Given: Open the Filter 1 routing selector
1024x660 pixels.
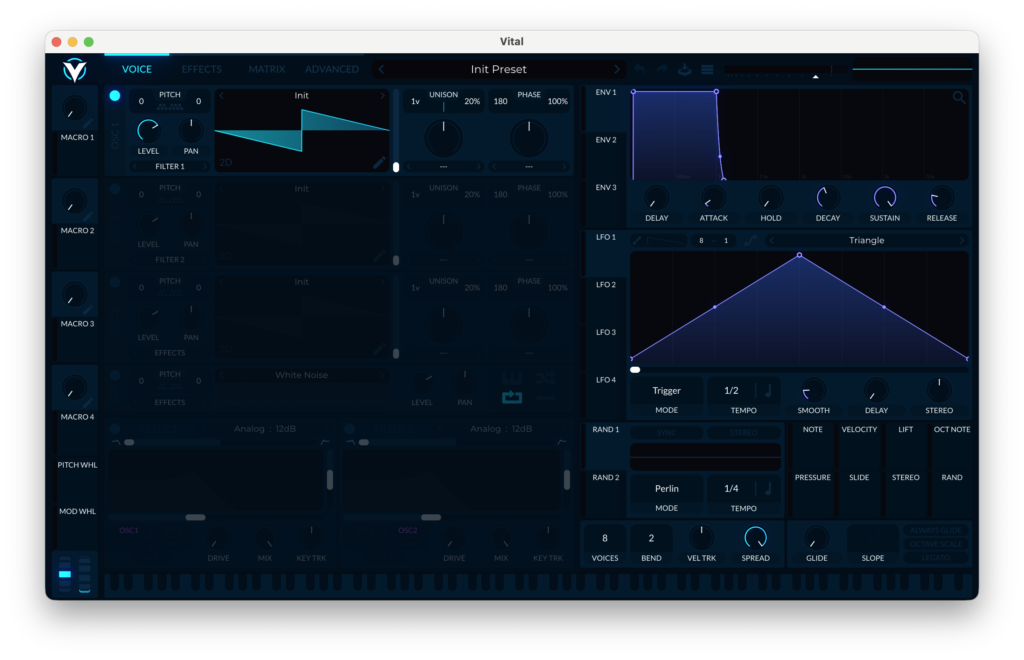Looking at the screenshot, I should (169, 167).
